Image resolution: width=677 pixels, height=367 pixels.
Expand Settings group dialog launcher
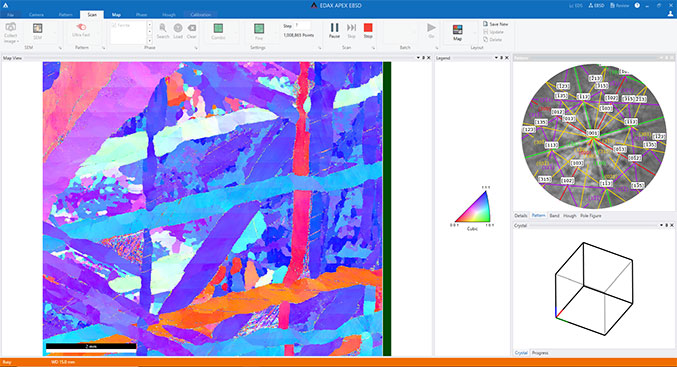[x=320, y=48]
